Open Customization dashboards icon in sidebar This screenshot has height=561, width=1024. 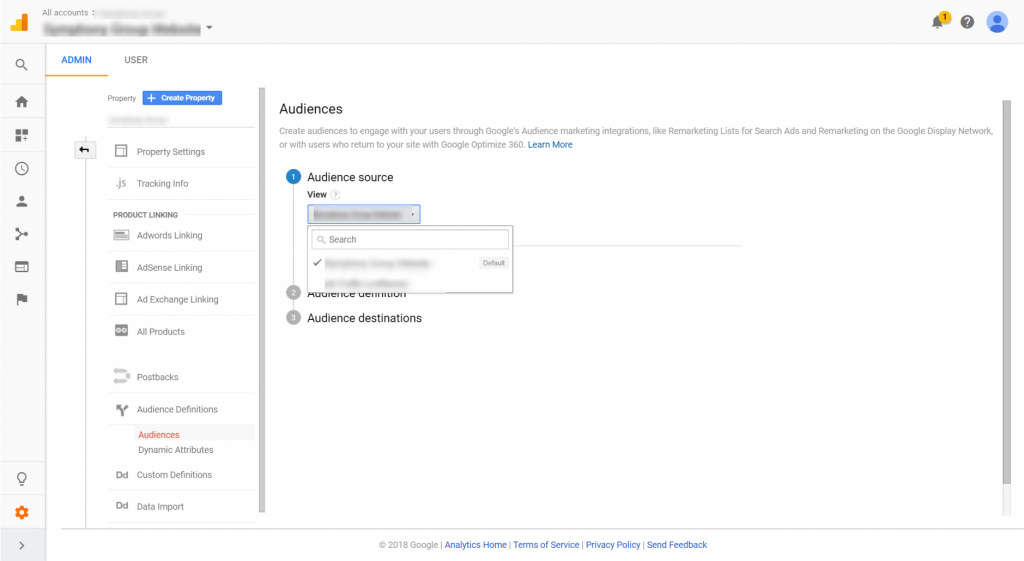(x=21, y=135)
